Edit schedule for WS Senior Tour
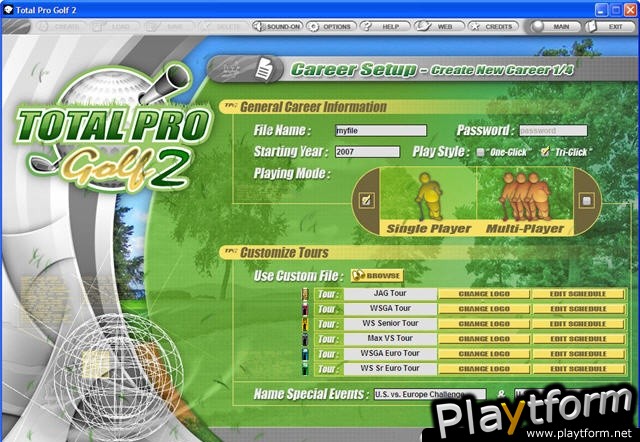 [578, 324]
